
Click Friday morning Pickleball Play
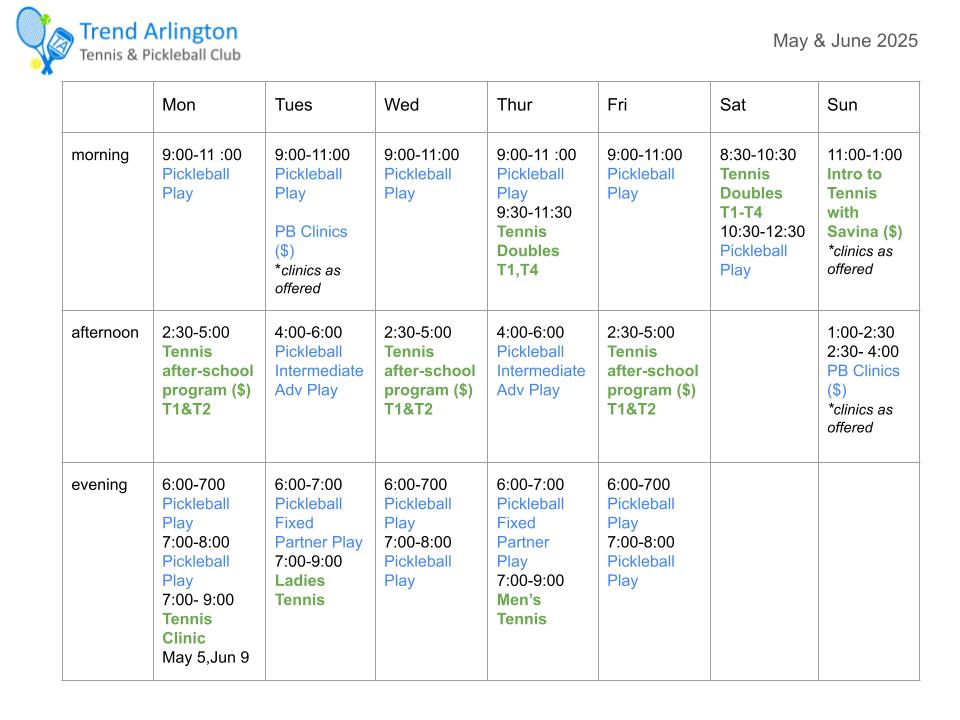(640, 183)
